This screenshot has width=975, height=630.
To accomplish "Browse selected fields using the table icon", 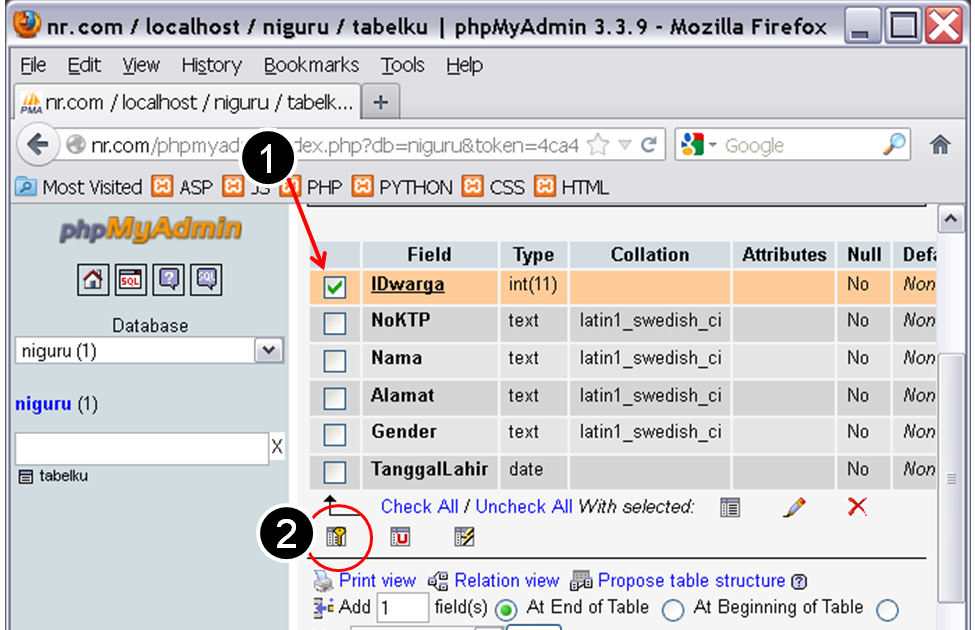I will 729,507.
